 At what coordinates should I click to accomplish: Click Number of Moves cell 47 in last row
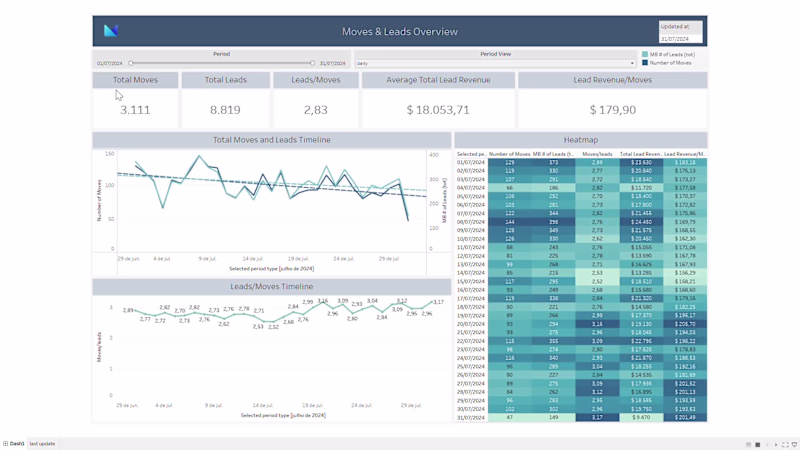coord(509,418)
